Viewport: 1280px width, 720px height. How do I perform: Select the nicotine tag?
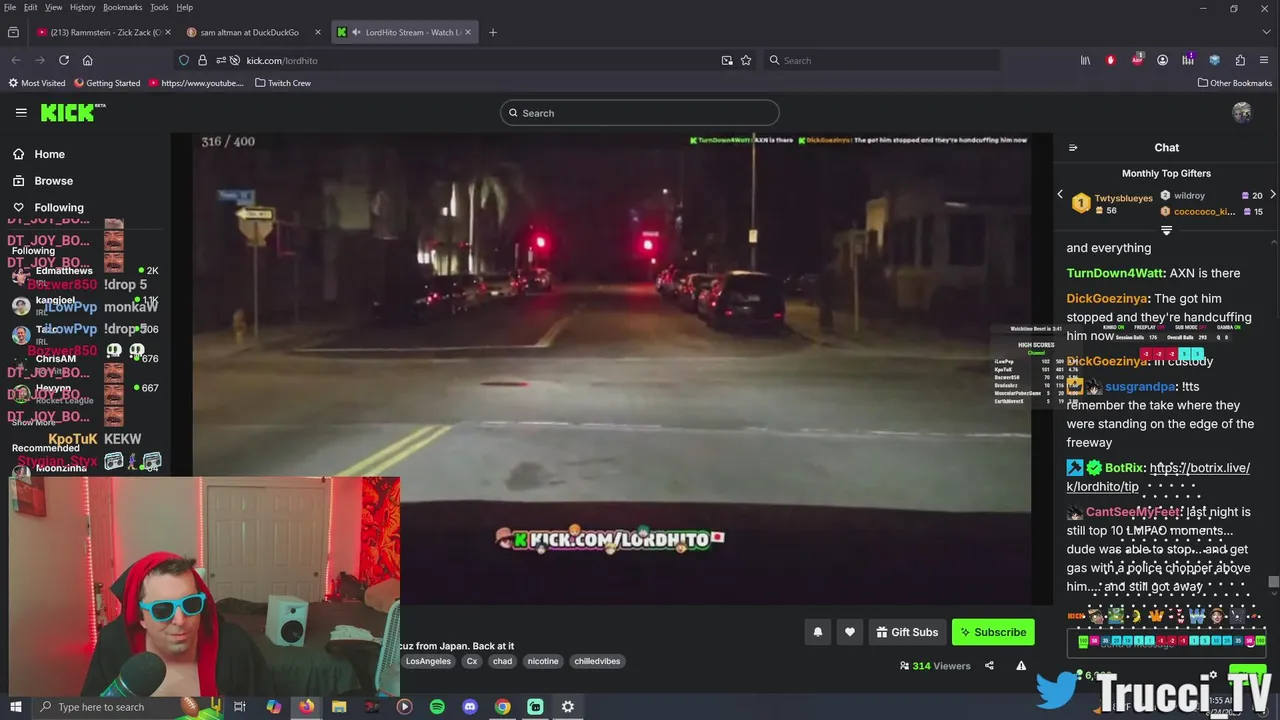543,661
